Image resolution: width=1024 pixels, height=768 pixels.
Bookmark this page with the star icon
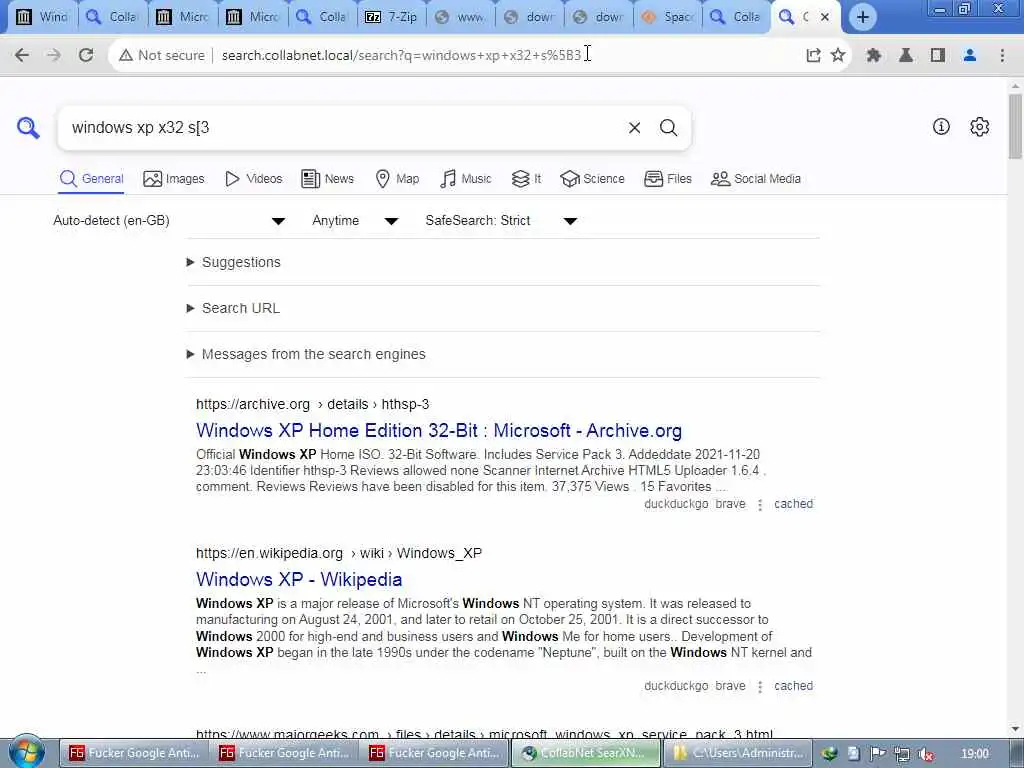pyautogui.click(x=838, y=56)
